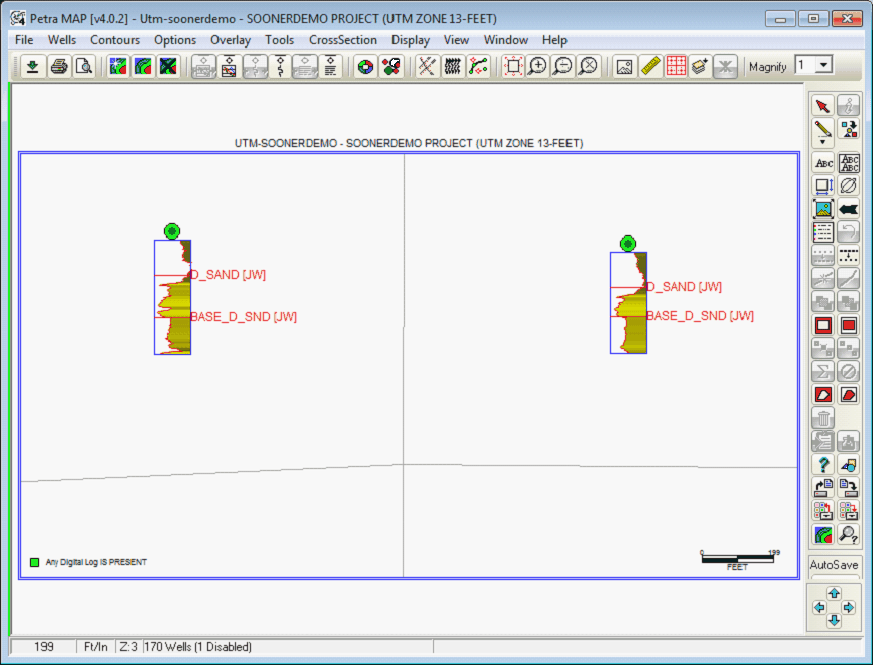Click the red grid icon in toolbar
This screenshot has width=874, height=666.
[x=676, y=66]
